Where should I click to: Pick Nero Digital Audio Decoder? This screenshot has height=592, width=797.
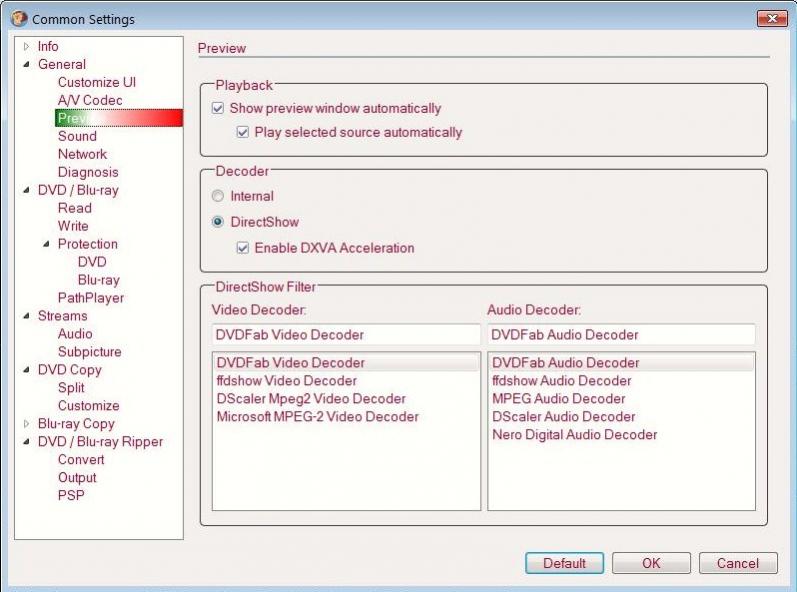click(574, 435)
